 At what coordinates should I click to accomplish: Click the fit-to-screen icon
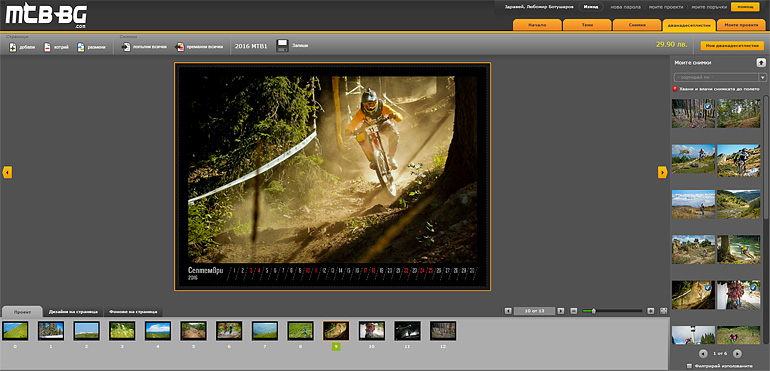(x=663, y=311)
